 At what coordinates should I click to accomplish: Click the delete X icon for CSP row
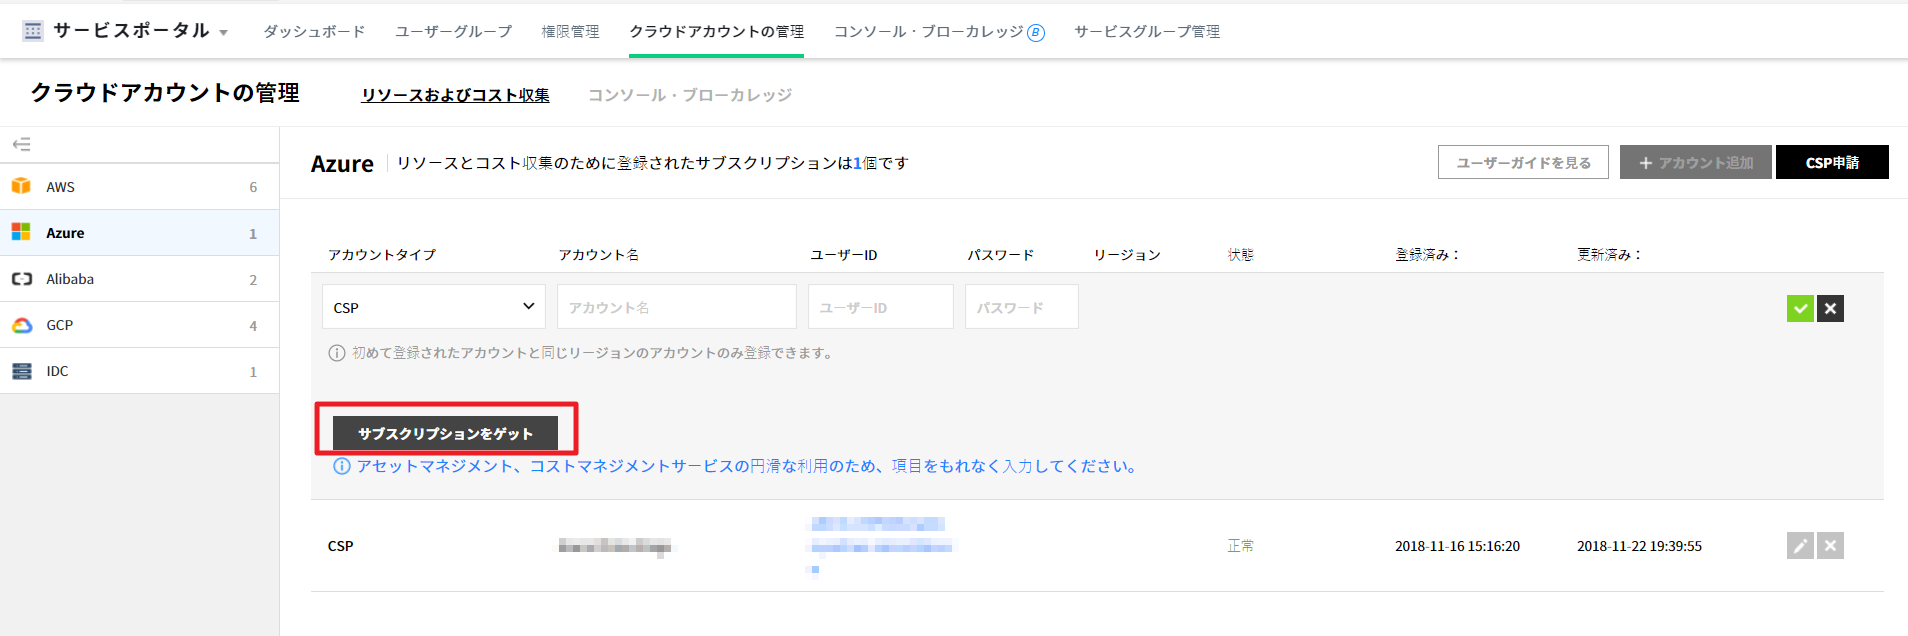point(1830,546)
